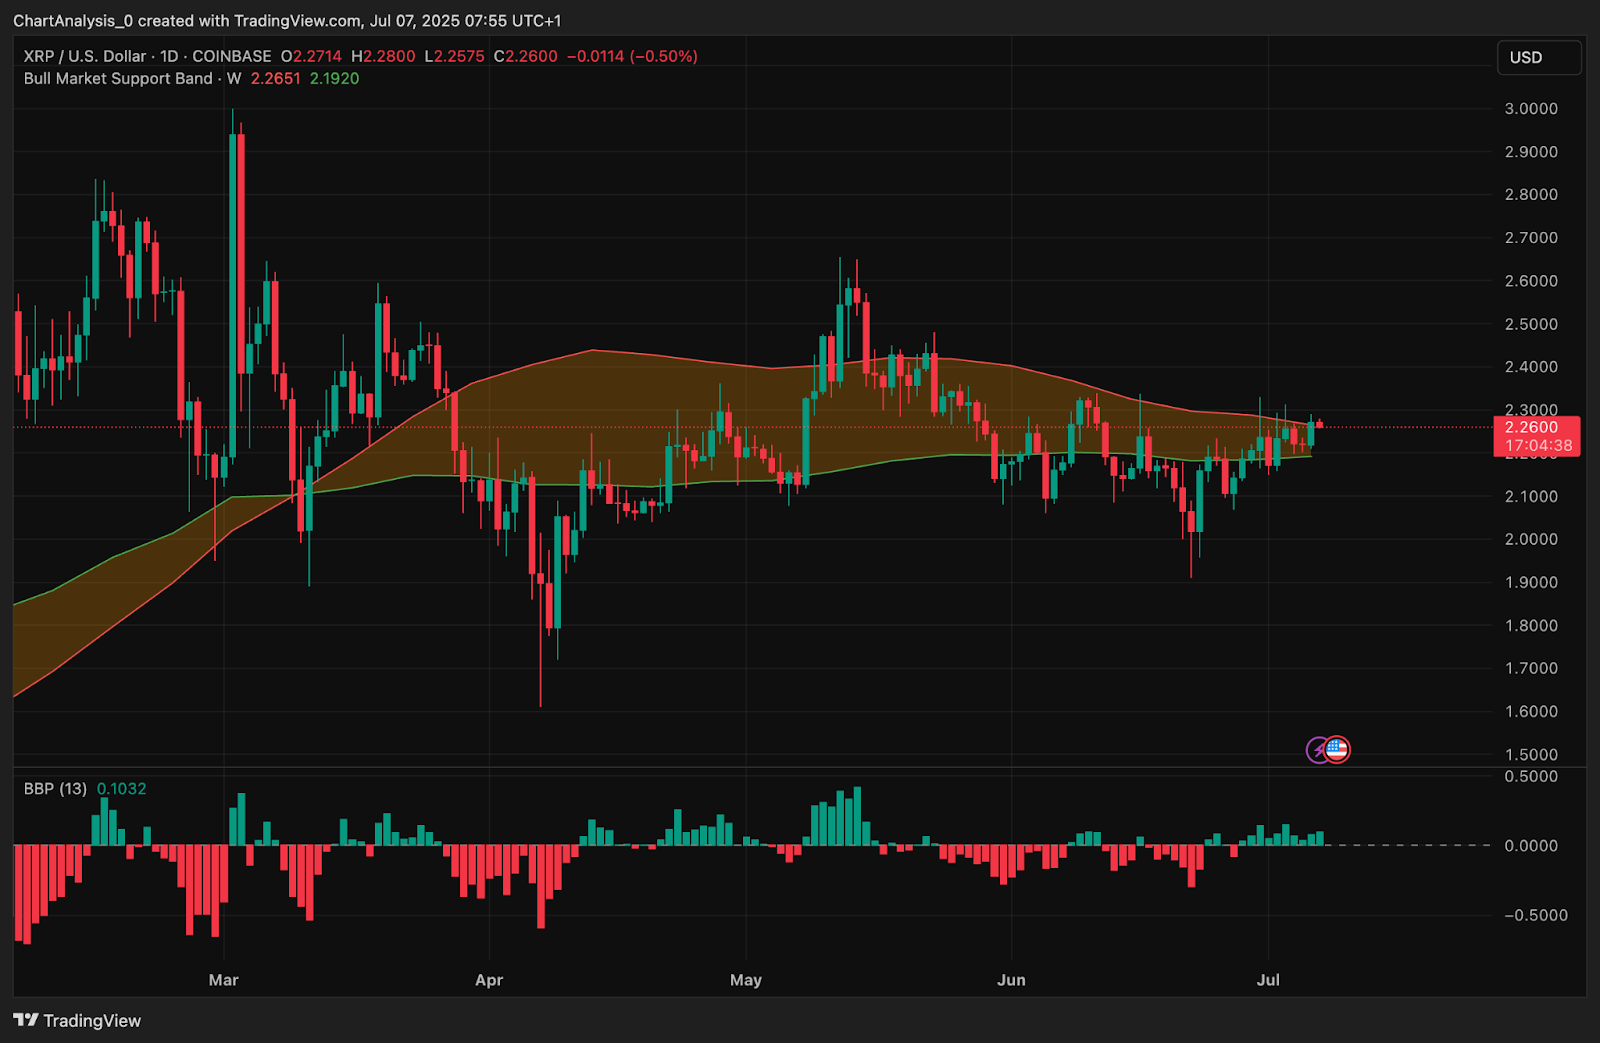
Task: Click the change value −0.0114 (−0.50%)
Action: 632,56
